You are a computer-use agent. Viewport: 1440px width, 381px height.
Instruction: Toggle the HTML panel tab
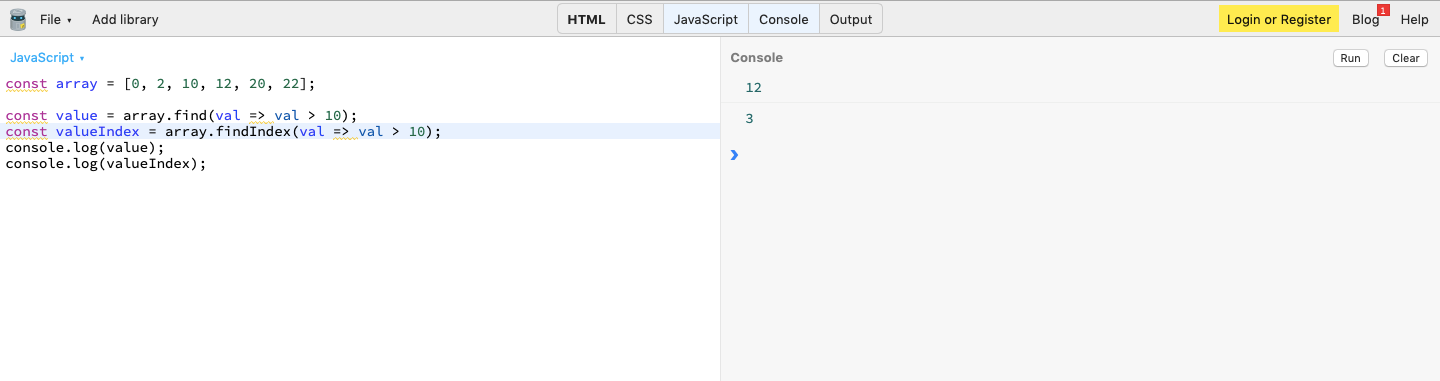pyautogui.click(x=587, y=19)
